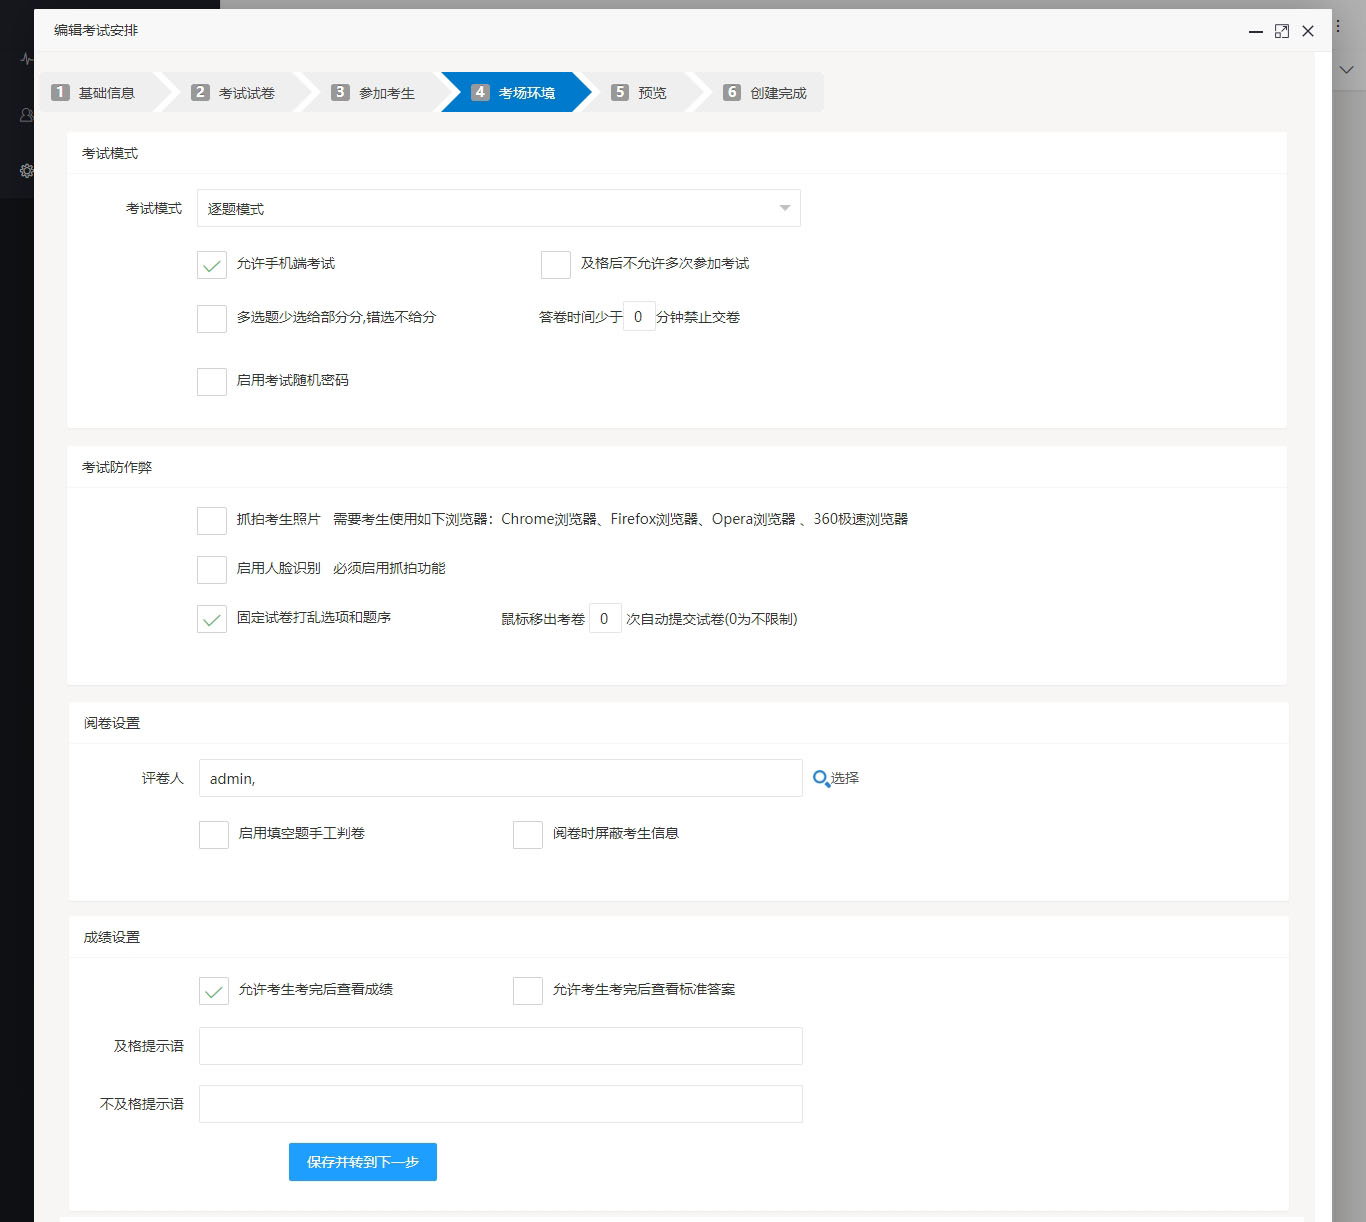Minimize the 编辑考试安排 dialog
The height and width of the screenshot is (1222, 1366).
click(1256, 31)
